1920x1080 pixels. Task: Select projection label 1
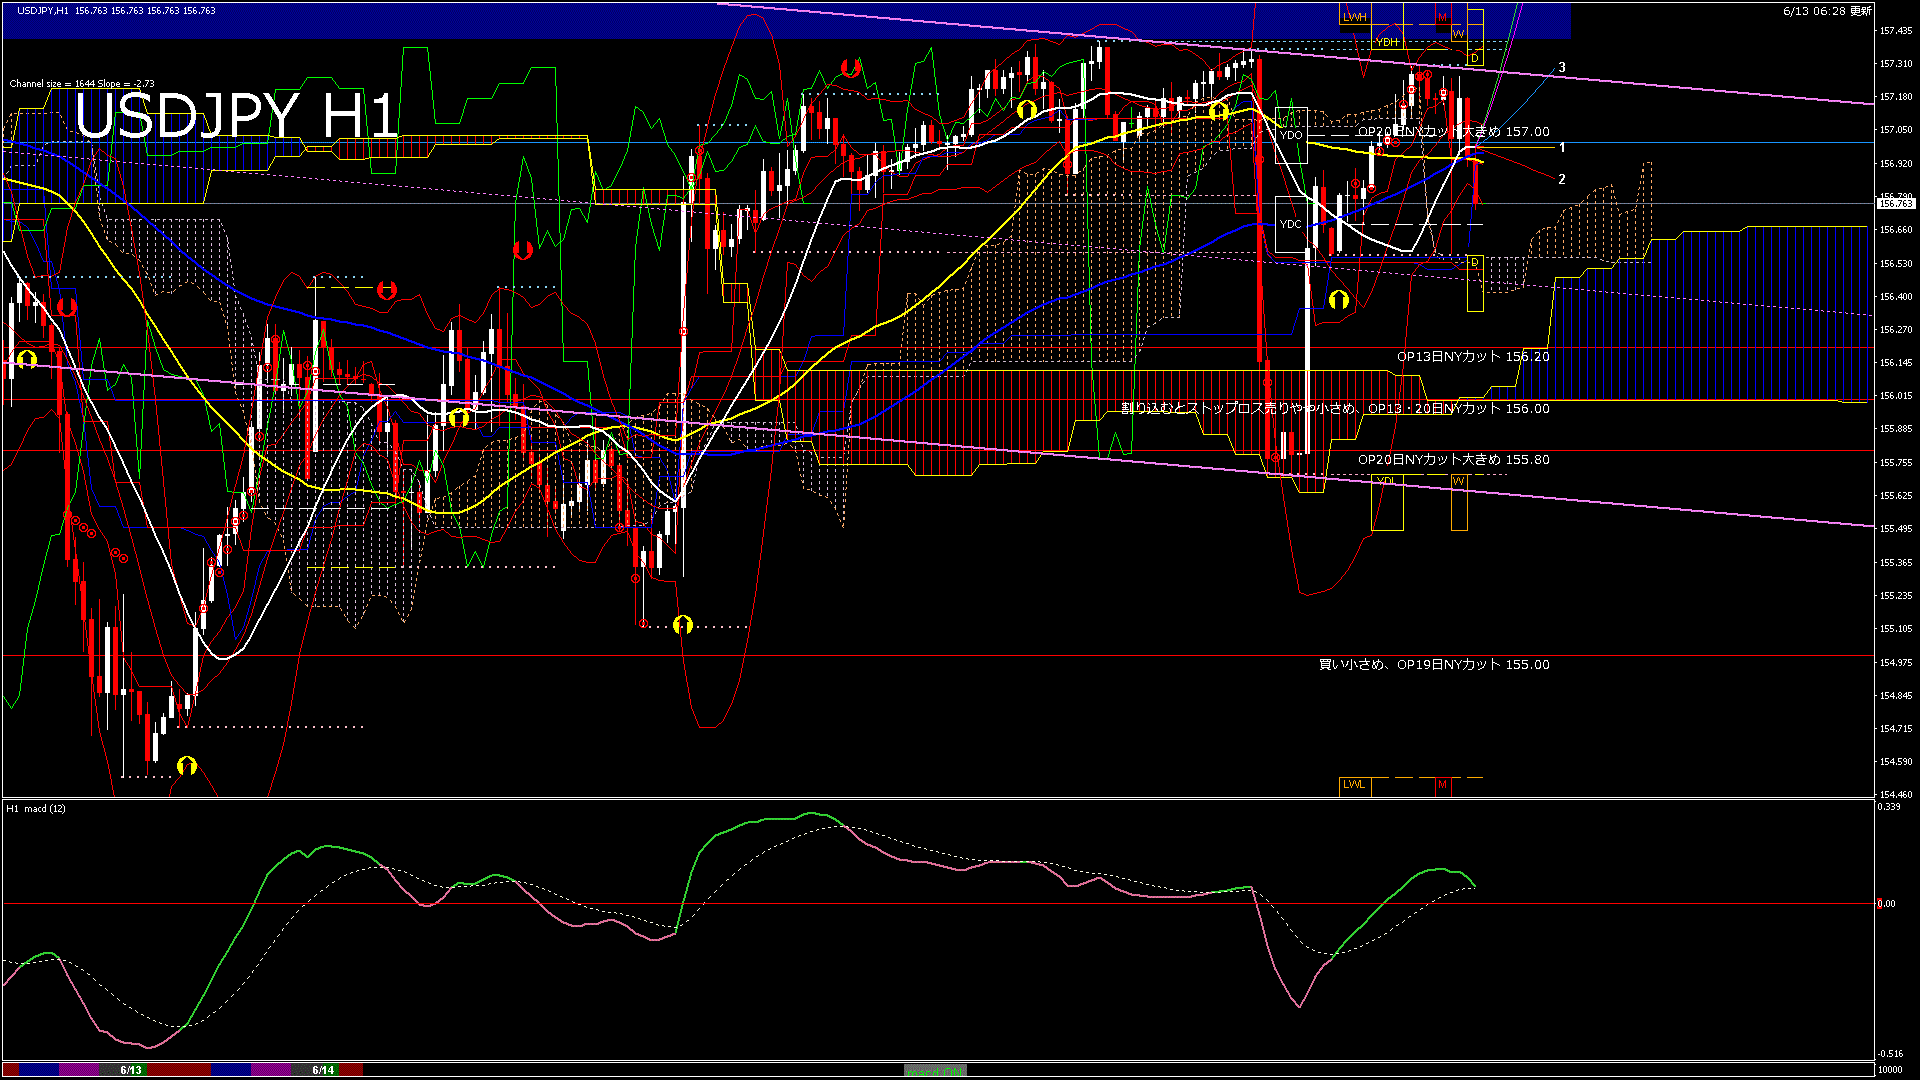(1562, 147)
